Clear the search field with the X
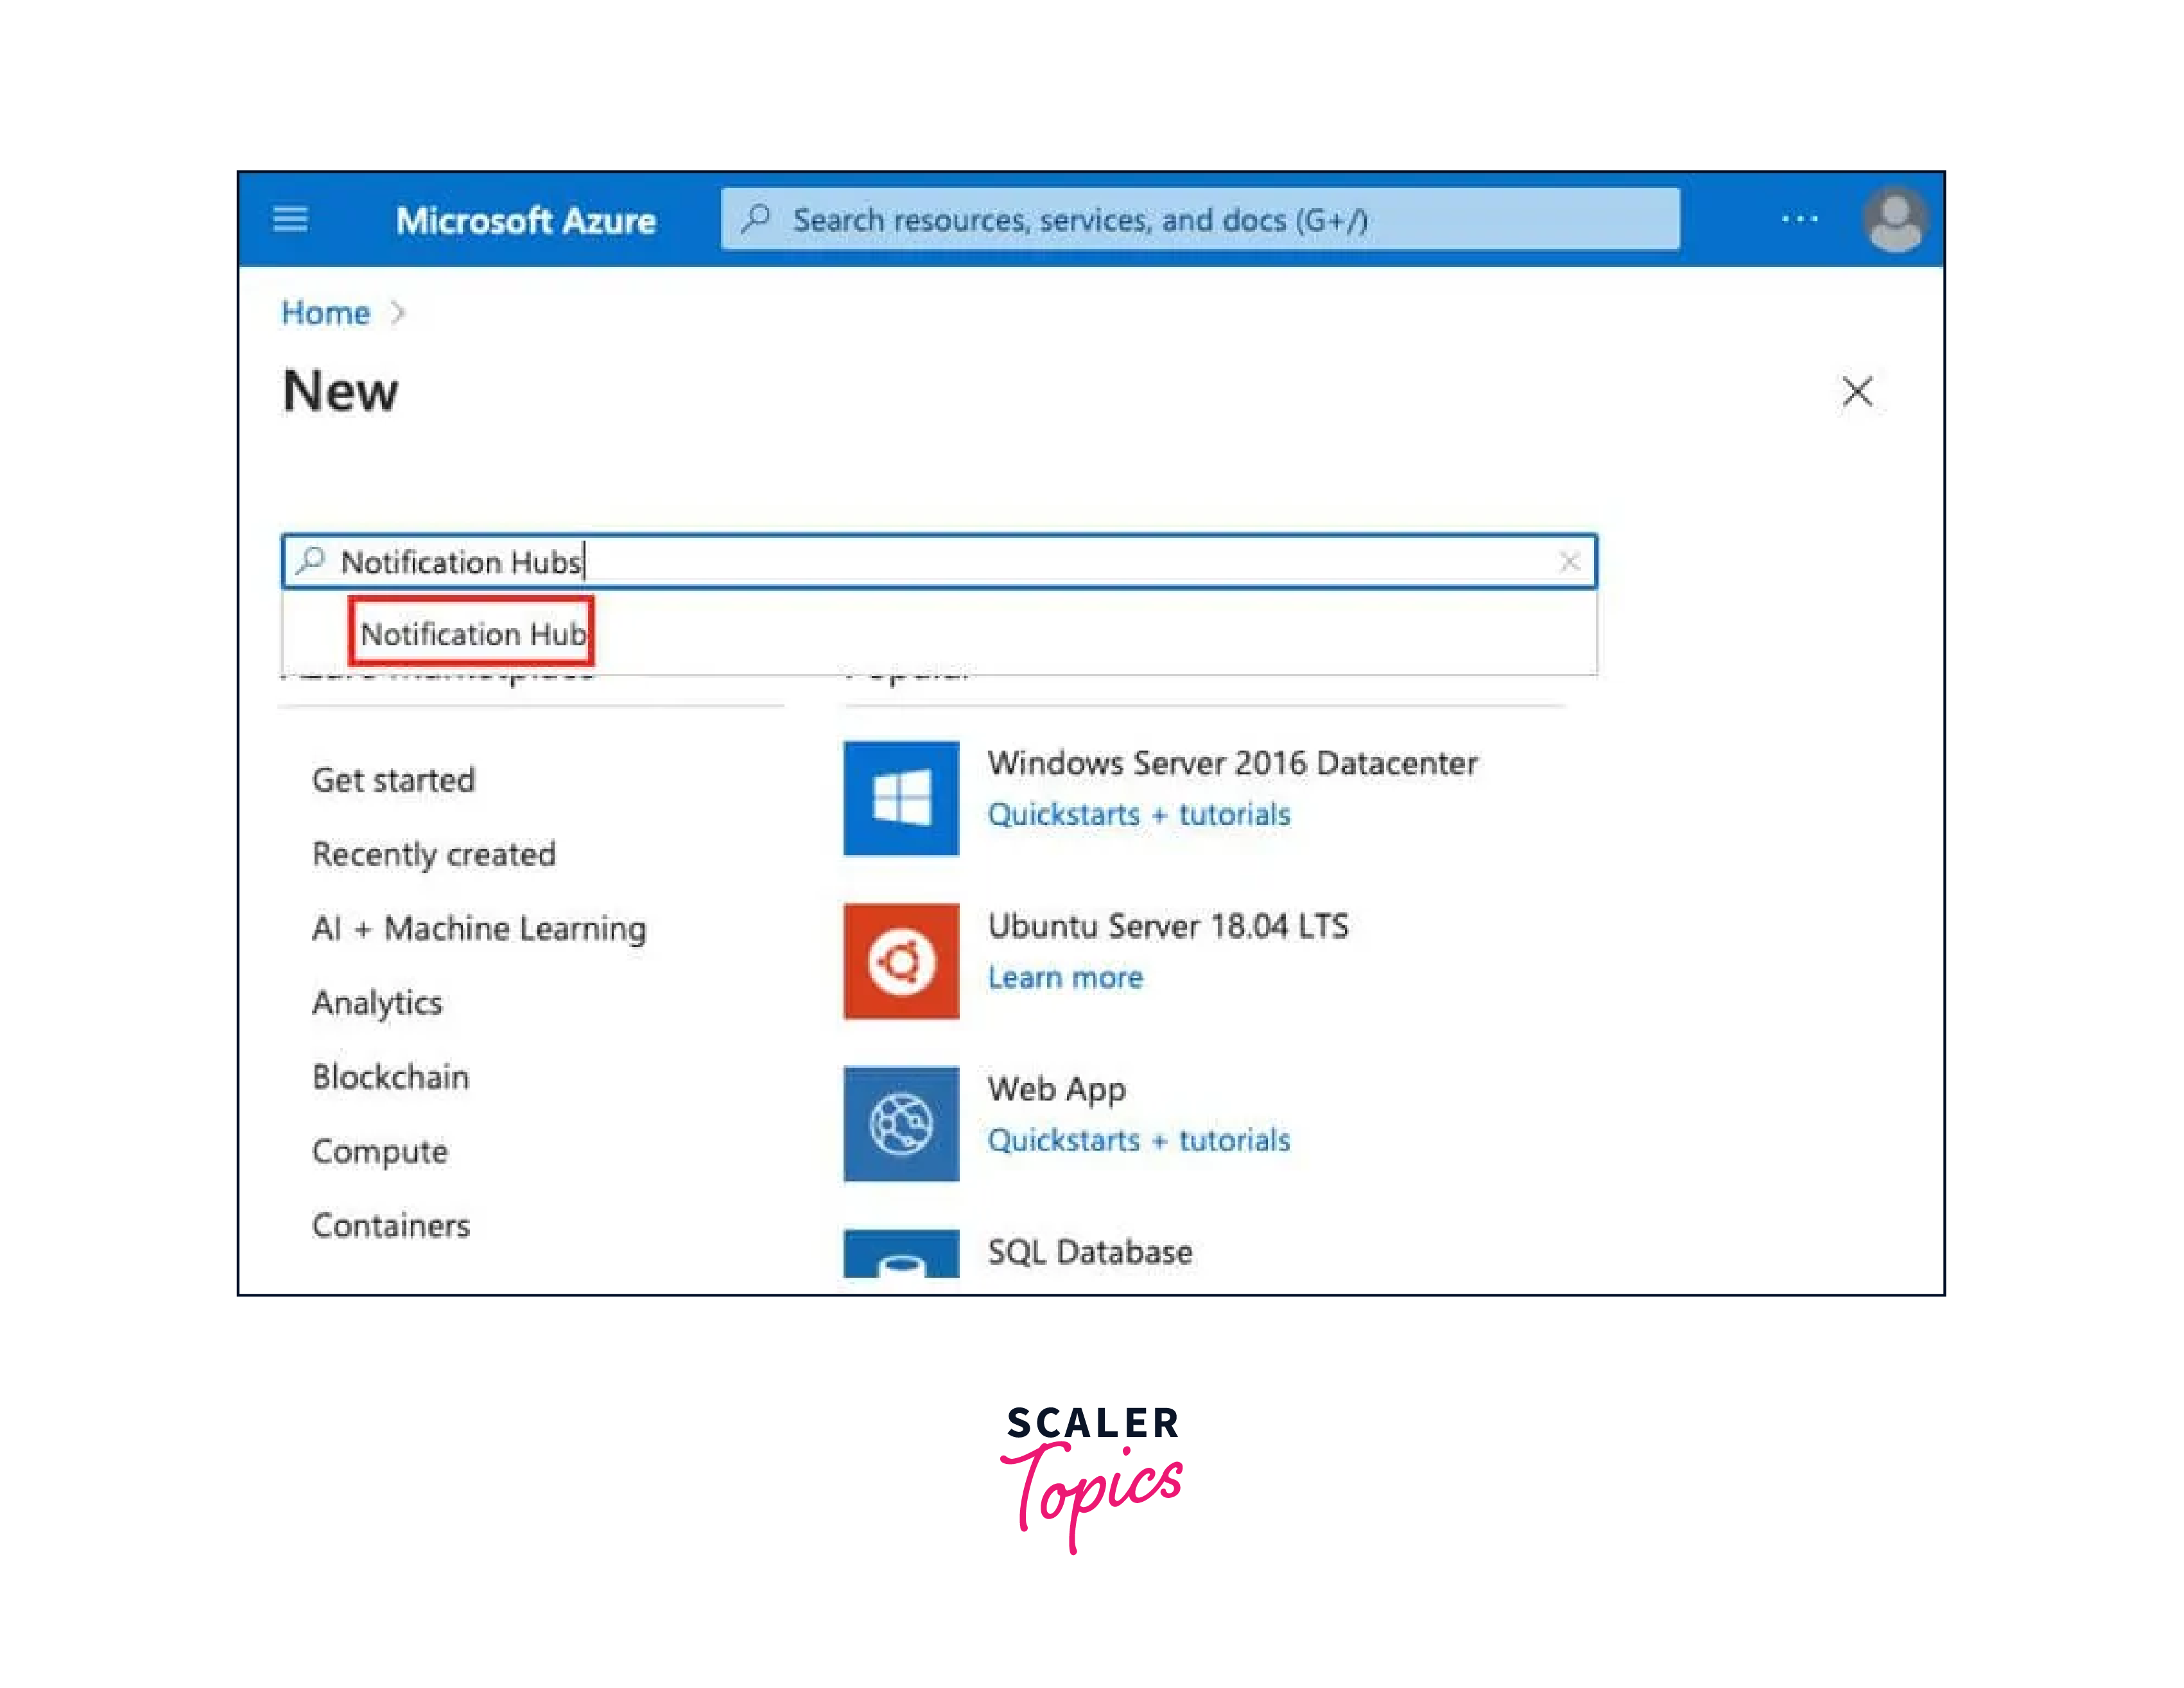The image size is (2184, 1688). pos(1568,561)
